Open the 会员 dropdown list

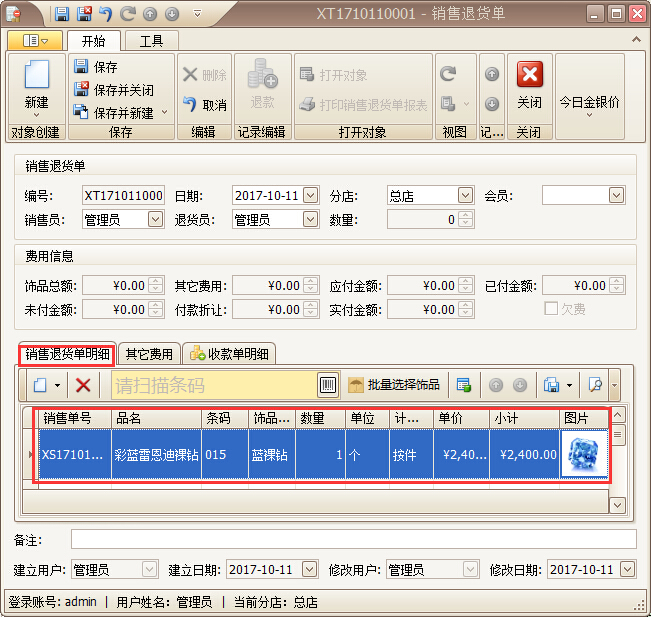[x=616, y=196]
